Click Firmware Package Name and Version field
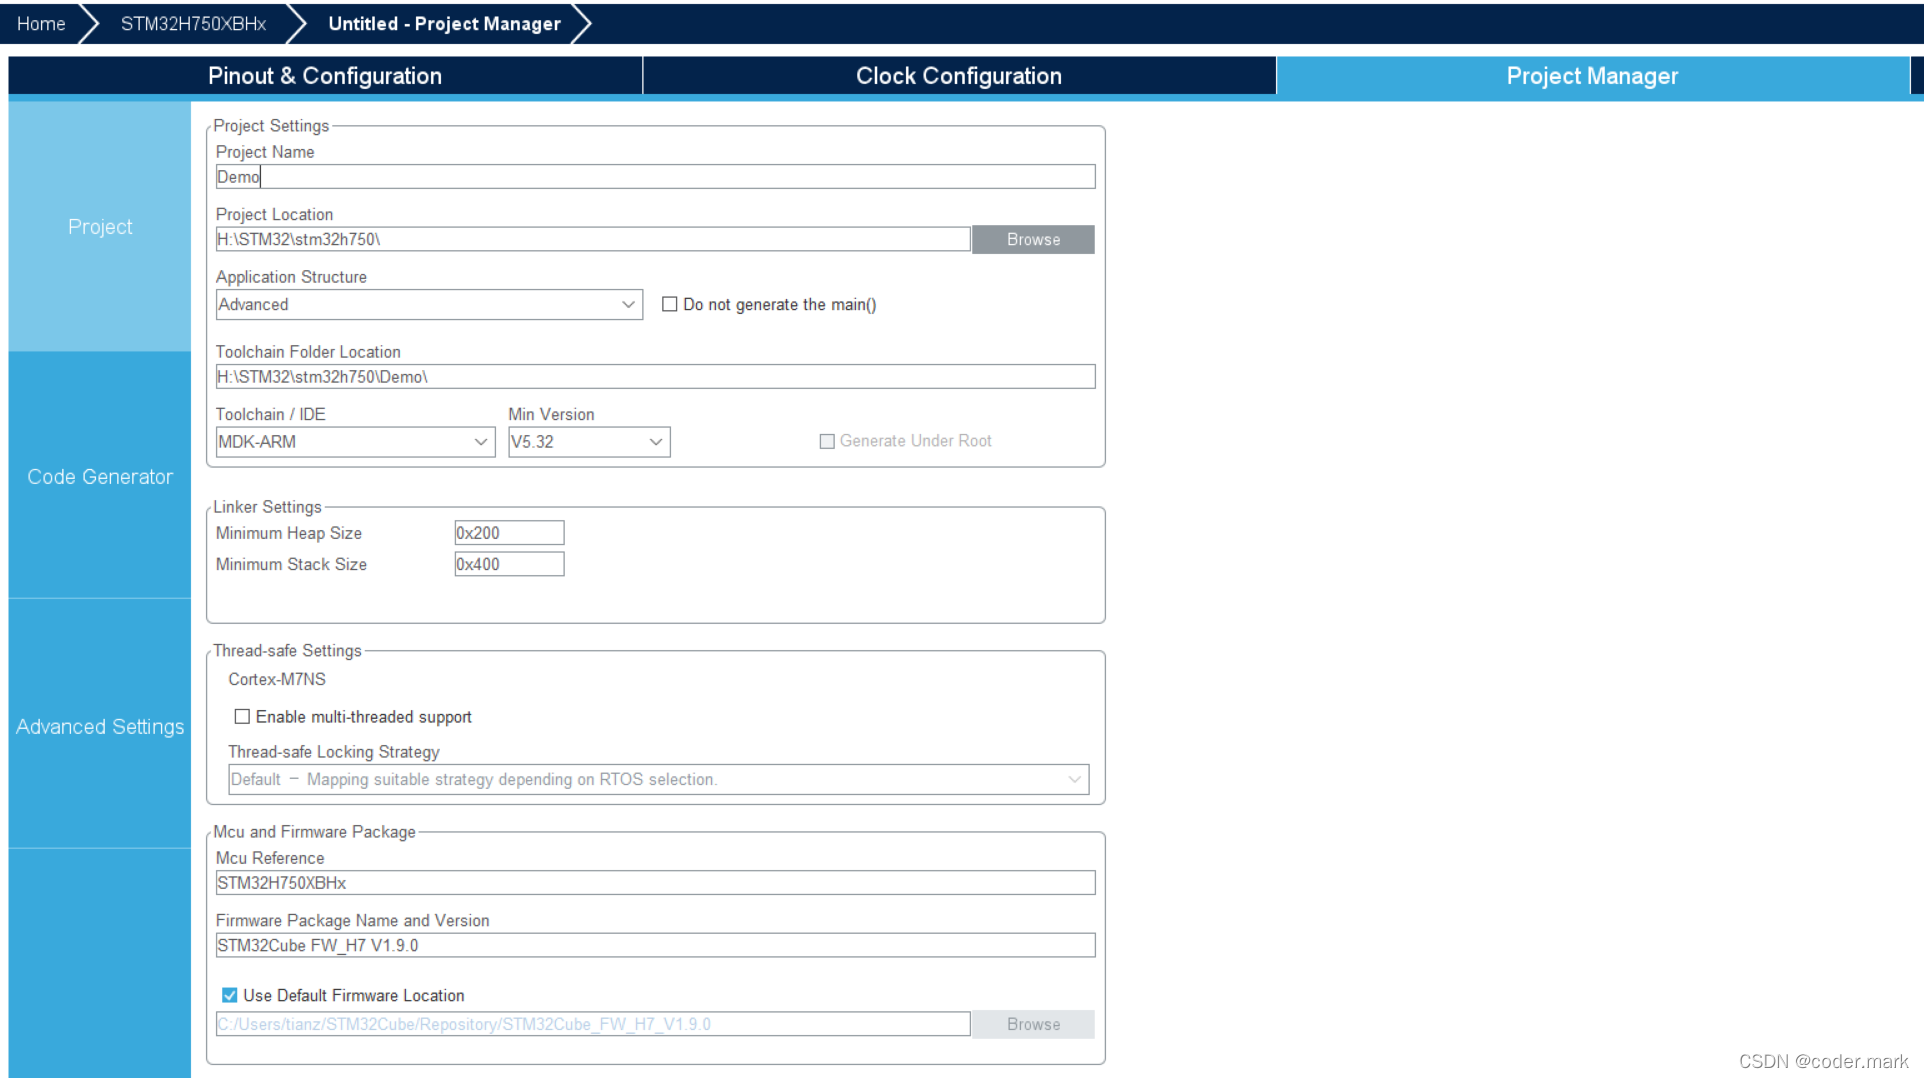 (x=655, y=945)
